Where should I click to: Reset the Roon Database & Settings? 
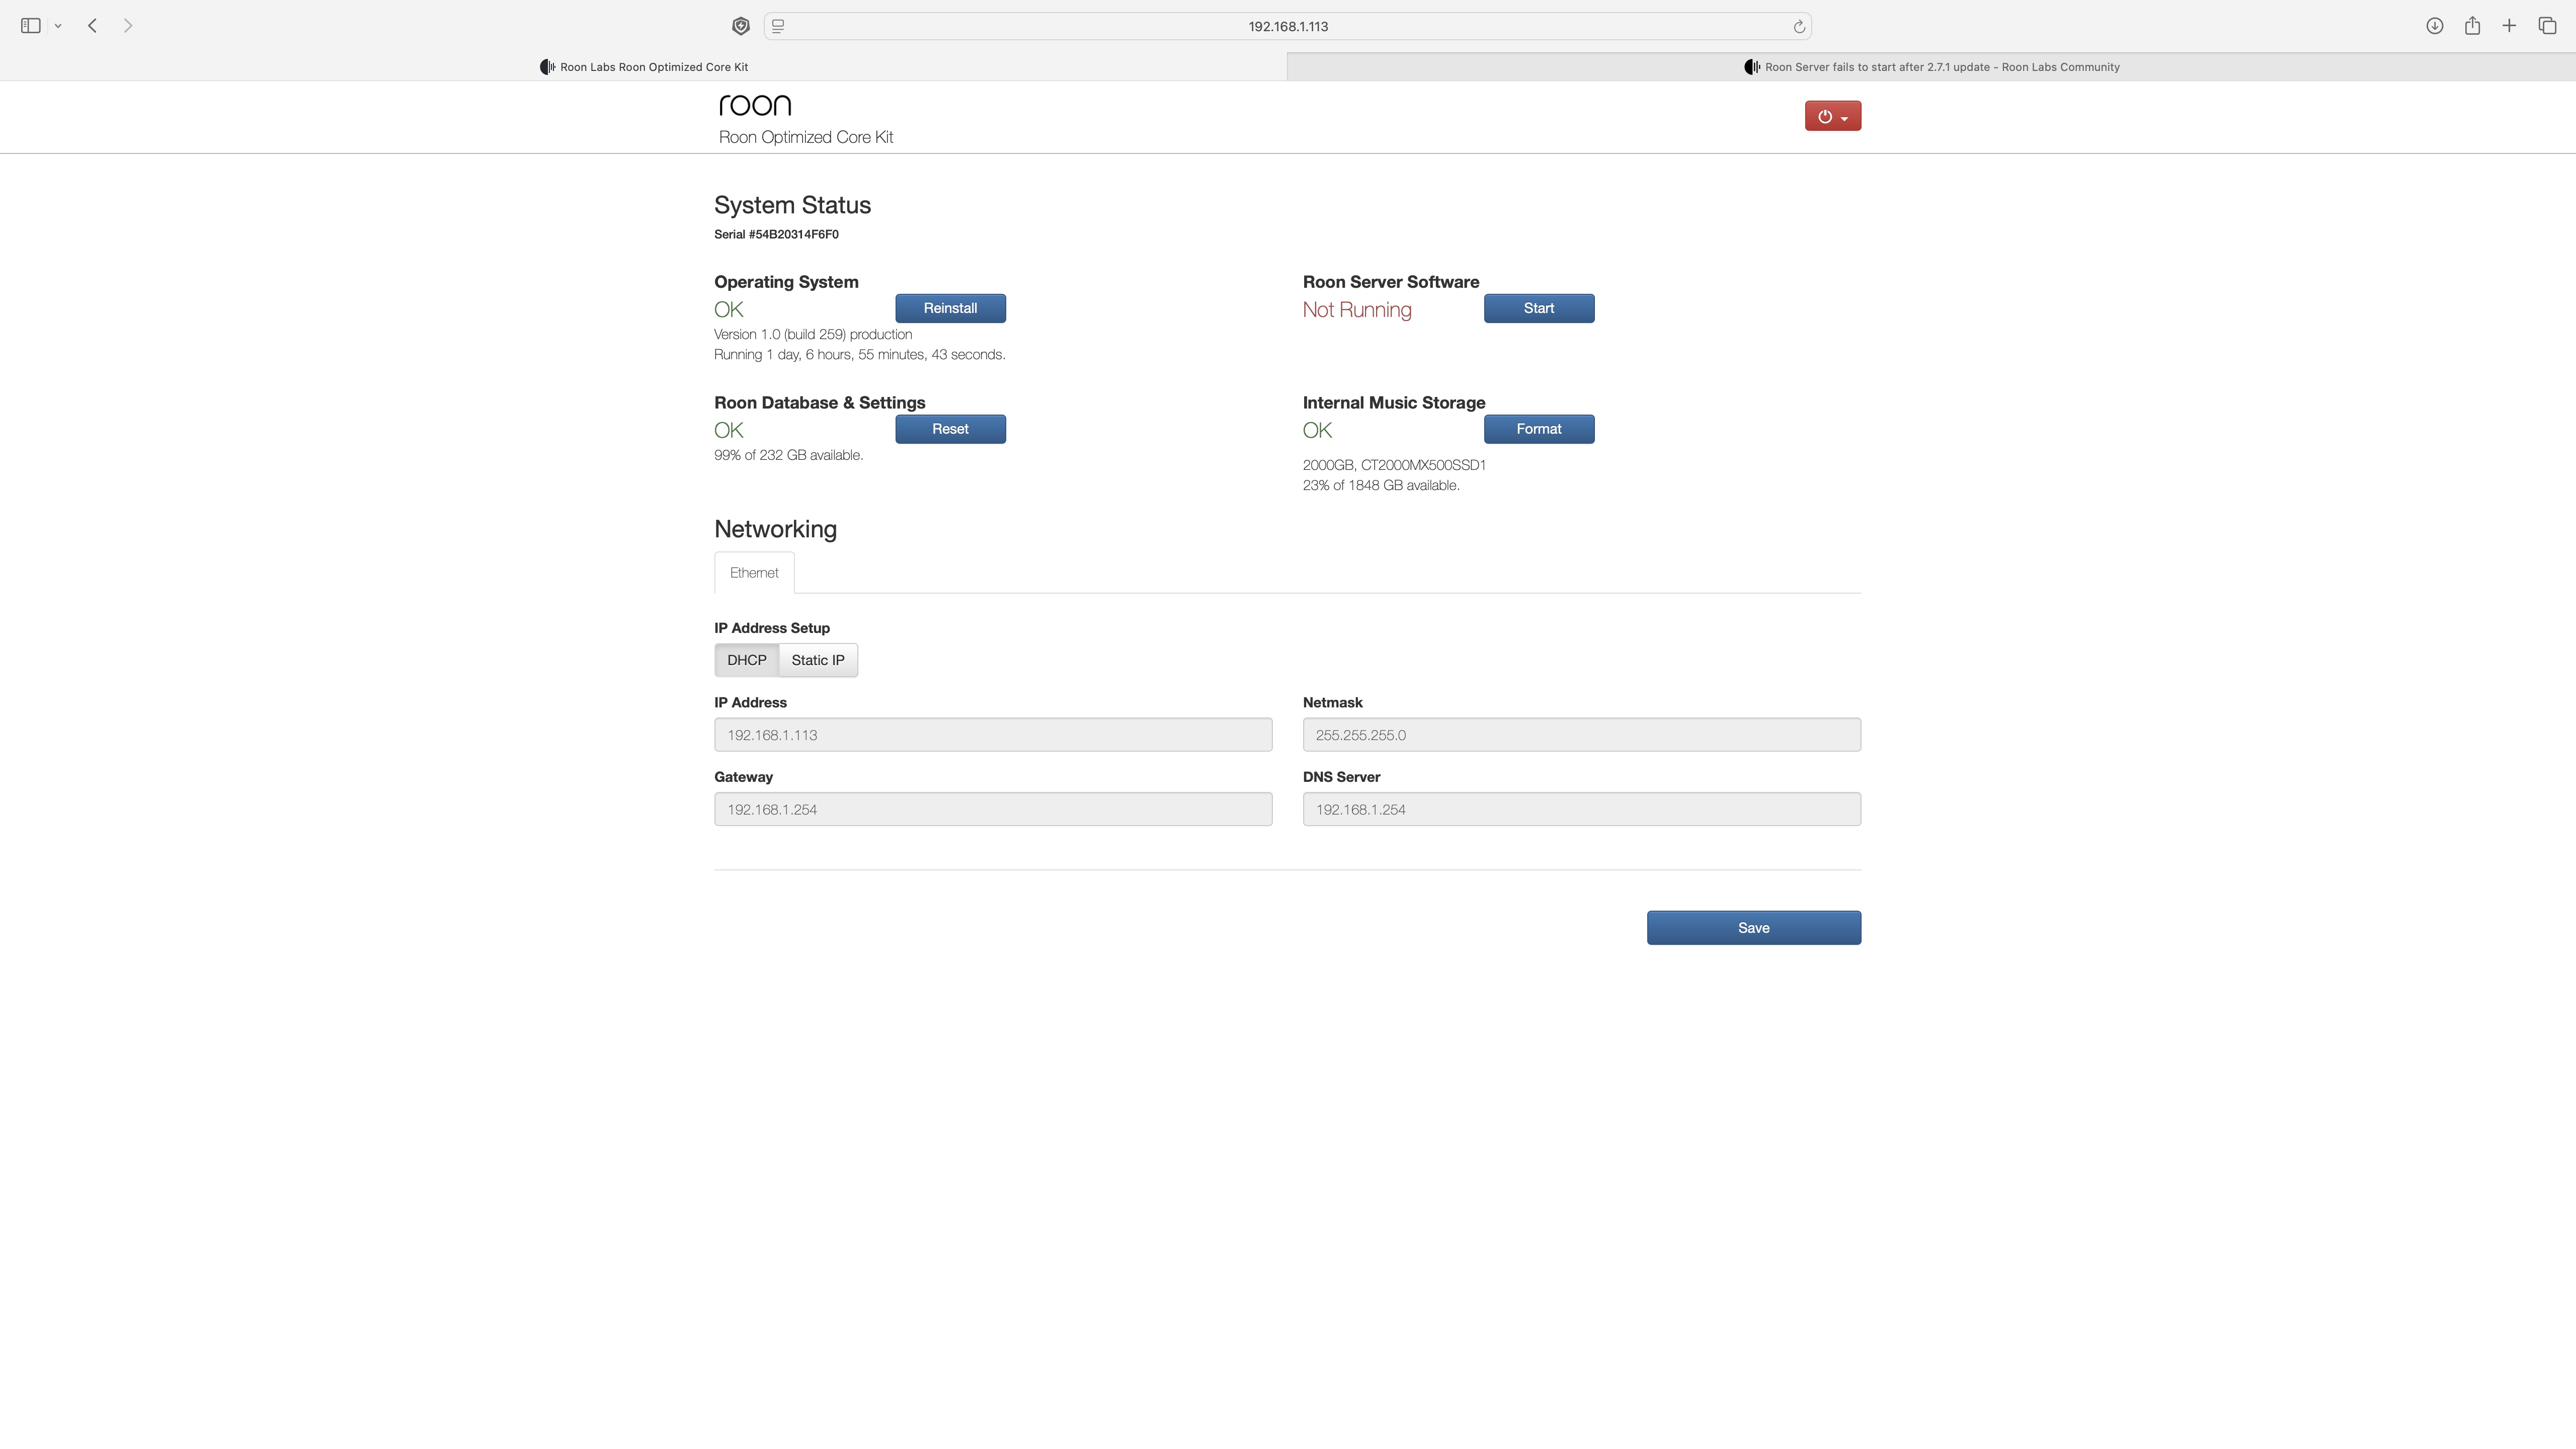tap(950, 429)
